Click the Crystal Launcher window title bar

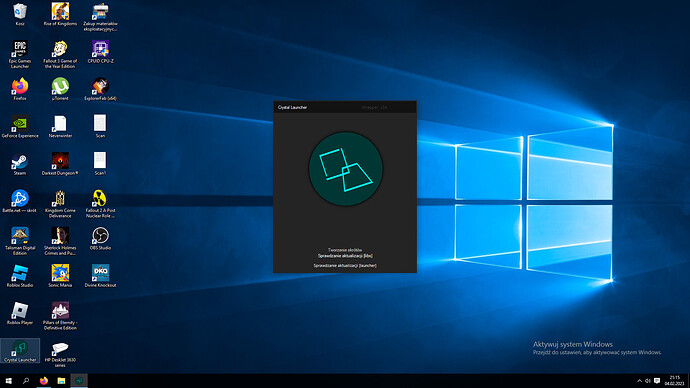coord(345,107)
